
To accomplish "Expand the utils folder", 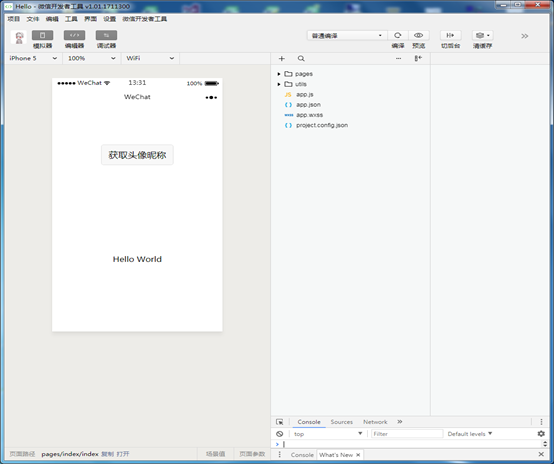I will 279,84.
